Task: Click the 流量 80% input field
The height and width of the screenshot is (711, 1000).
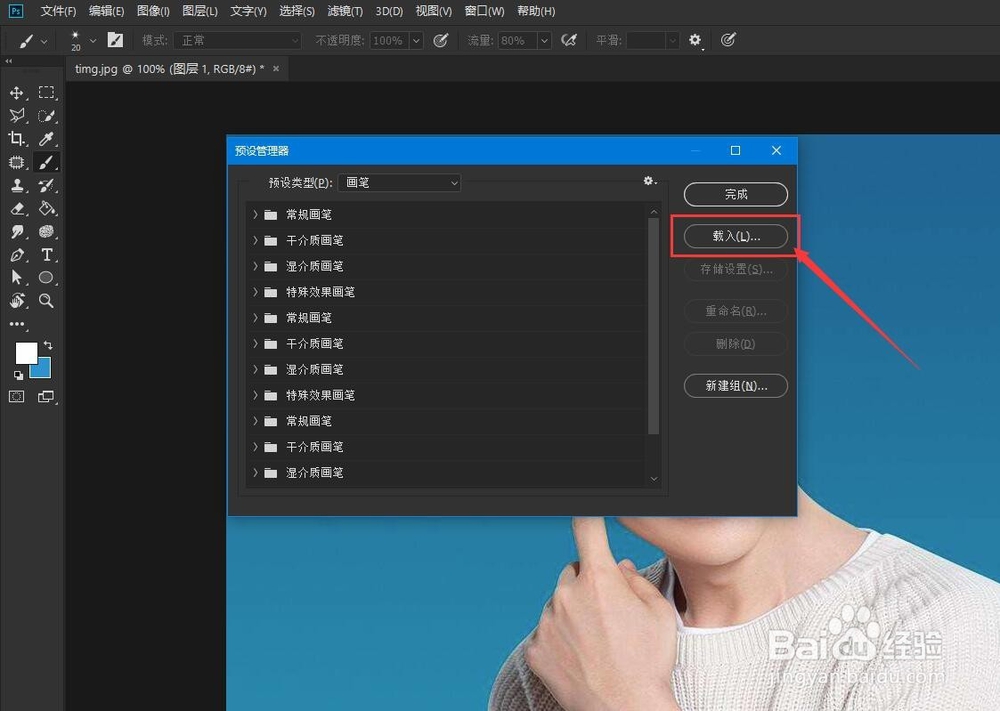Action: click(517, 41)
